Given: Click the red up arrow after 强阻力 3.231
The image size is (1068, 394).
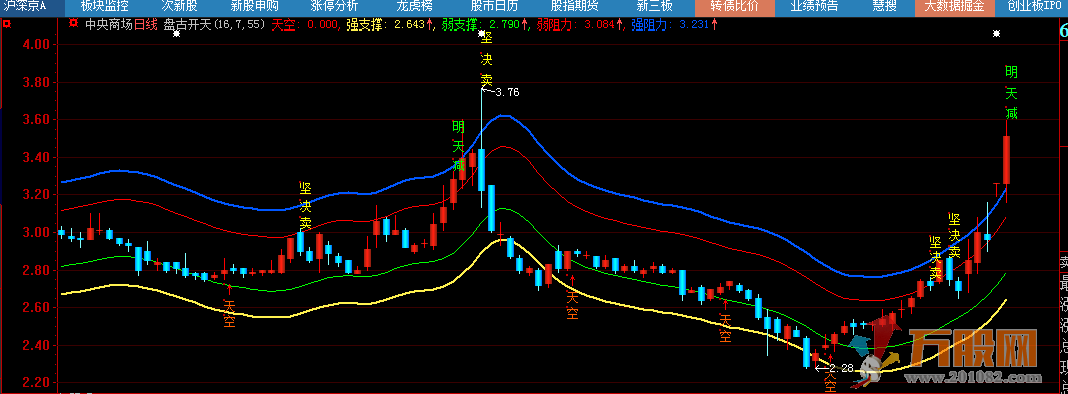Looking at the screenshot, I should (x=714, y=25).
